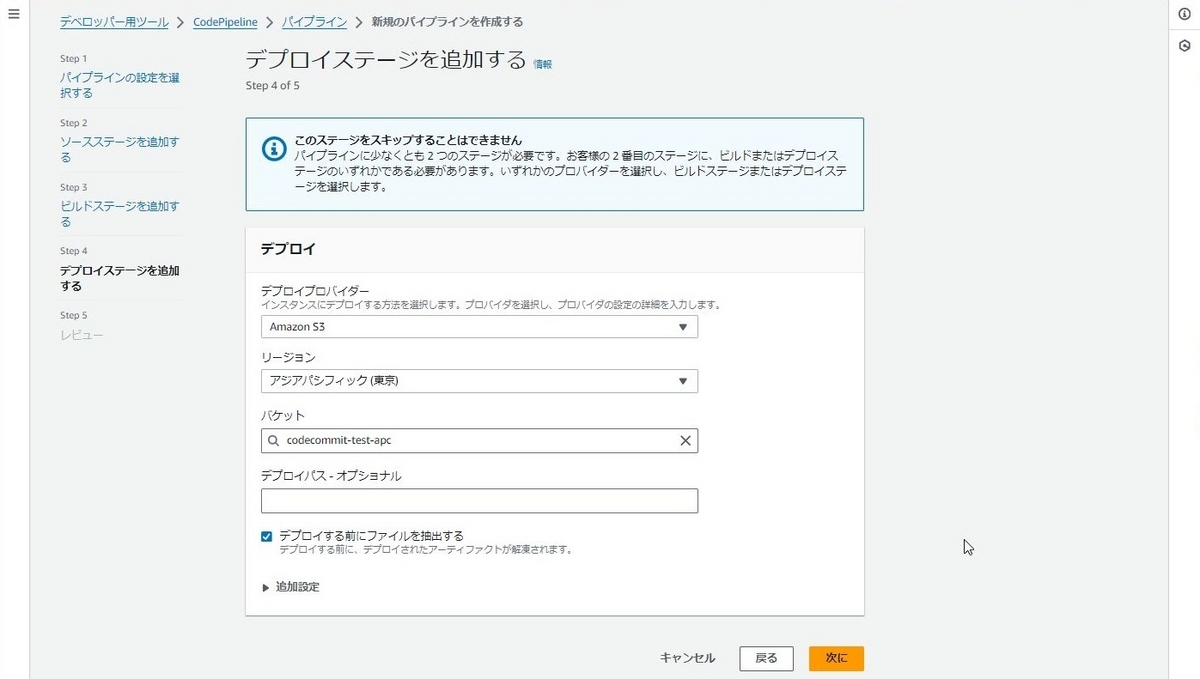Viewport: 1200px width, 679px height.
Task: Navigate to CodePipeline via the breadcrumb
Action: [225, 21]
